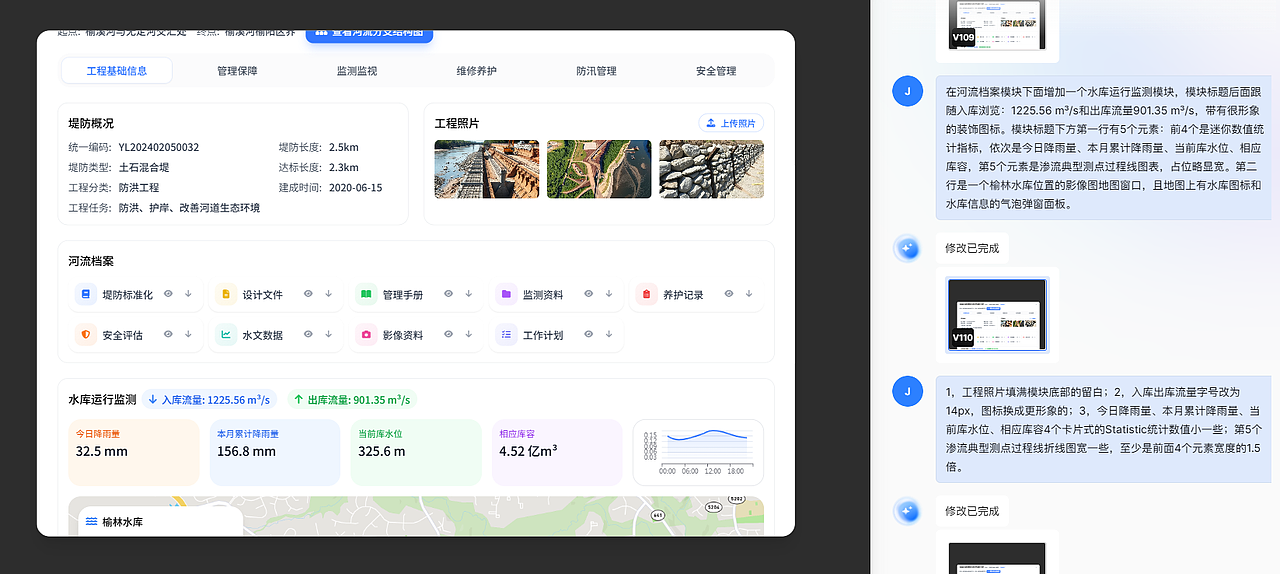This screenshot has height=574, width=1280.
Task: Click the 工作计划 list icon
Action: [x=506, y=335]
